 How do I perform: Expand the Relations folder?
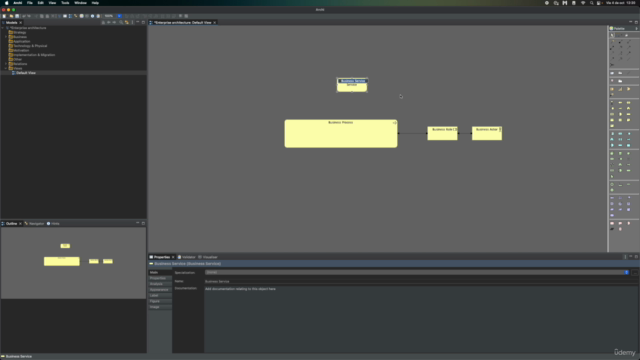coord(6,64)
